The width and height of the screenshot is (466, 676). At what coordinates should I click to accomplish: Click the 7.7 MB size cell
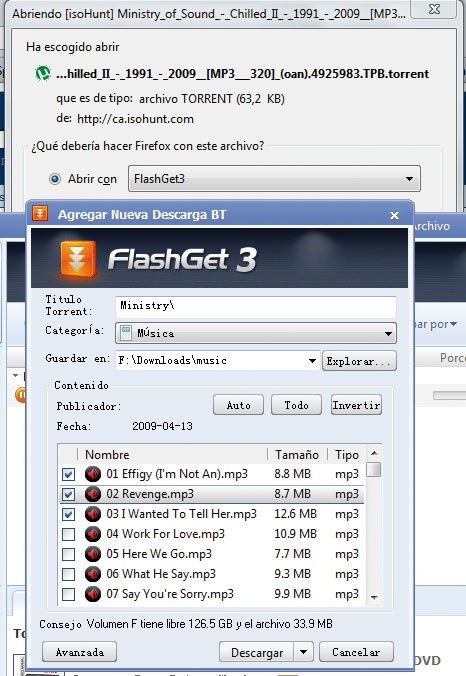coord(292,554)
